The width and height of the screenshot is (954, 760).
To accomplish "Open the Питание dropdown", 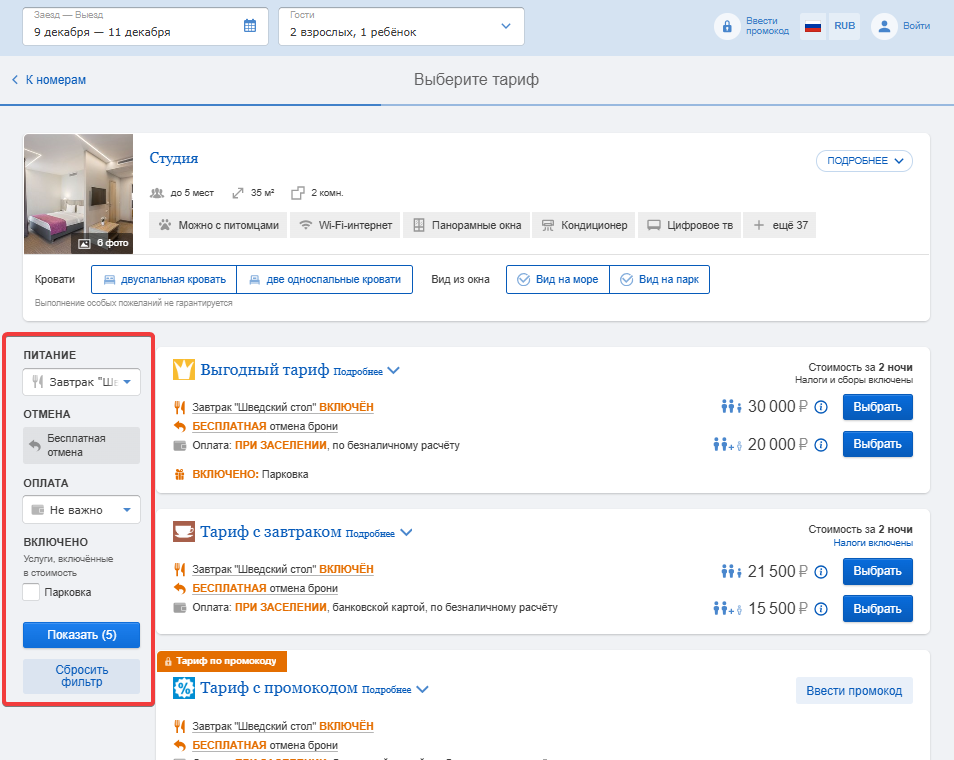I will 82,382.
